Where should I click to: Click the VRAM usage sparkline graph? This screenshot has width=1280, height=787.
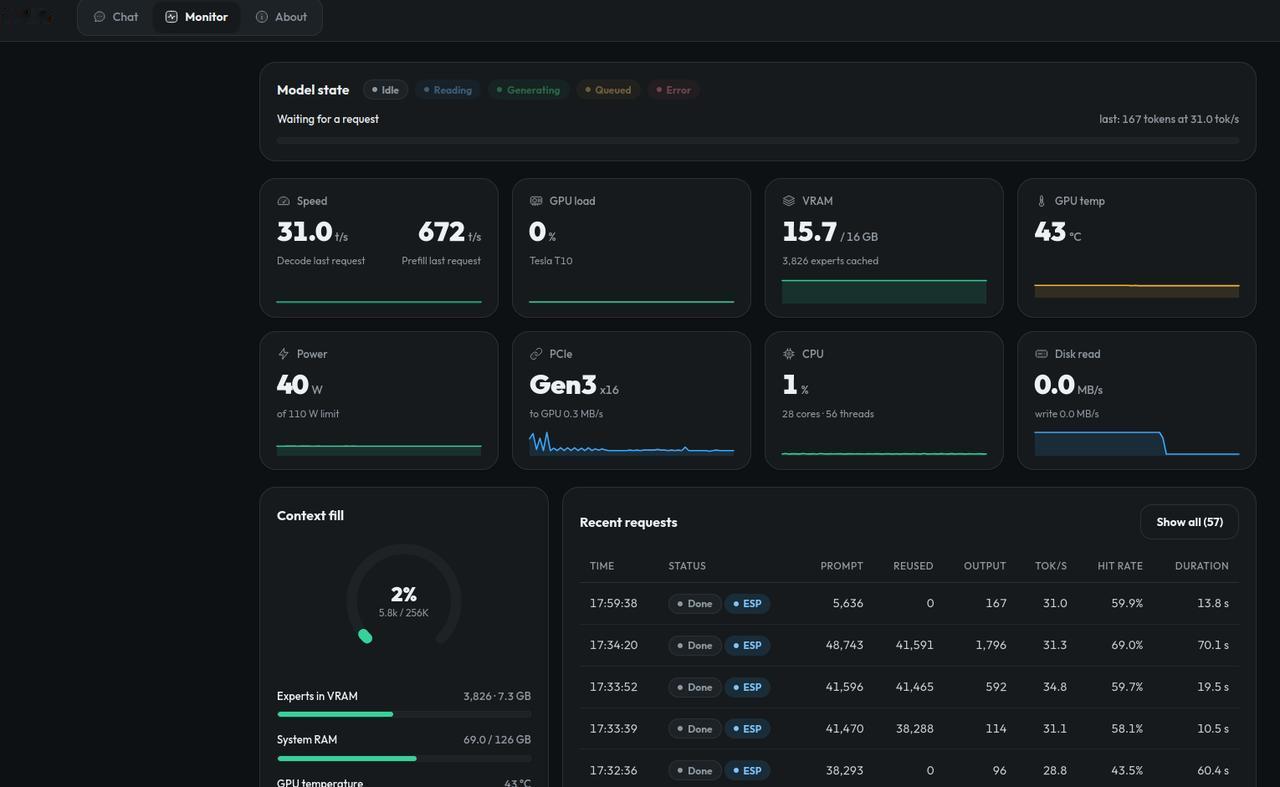(884, 291)
